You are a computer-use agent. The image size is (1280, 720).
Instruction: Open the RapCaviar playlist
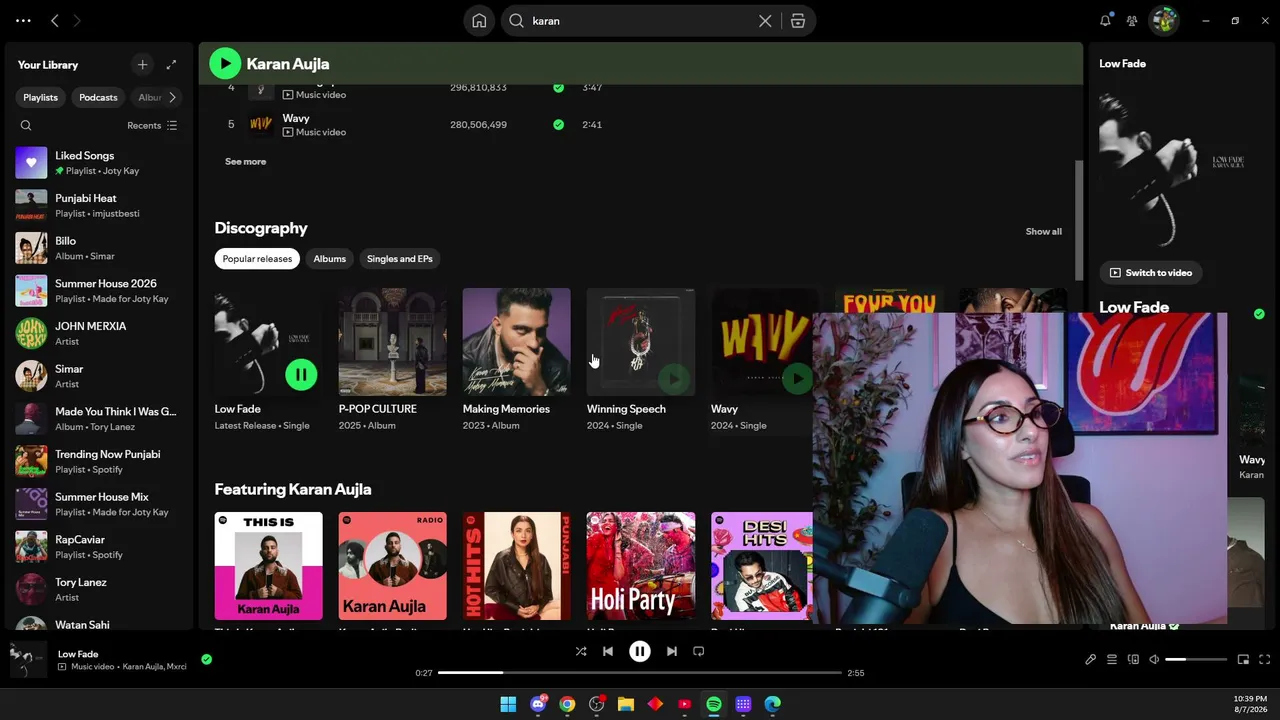click(x=99, y=547)
